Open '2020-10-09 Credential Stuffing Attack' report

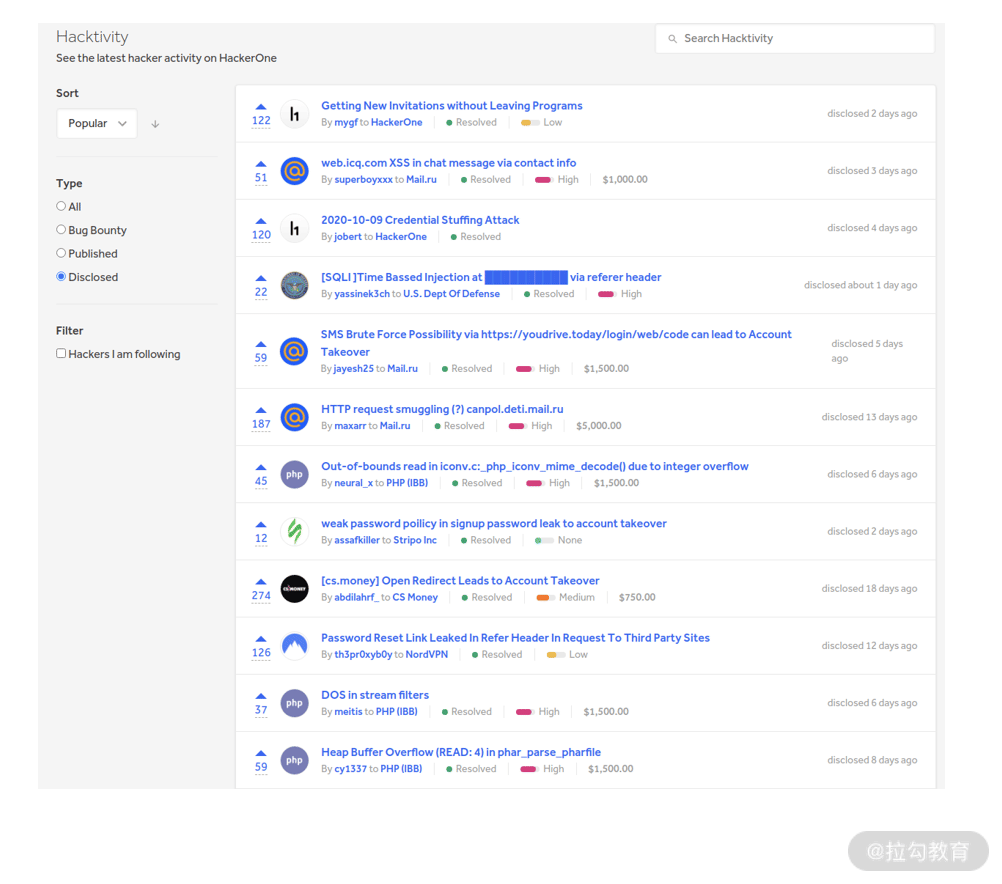coord(420,220)
